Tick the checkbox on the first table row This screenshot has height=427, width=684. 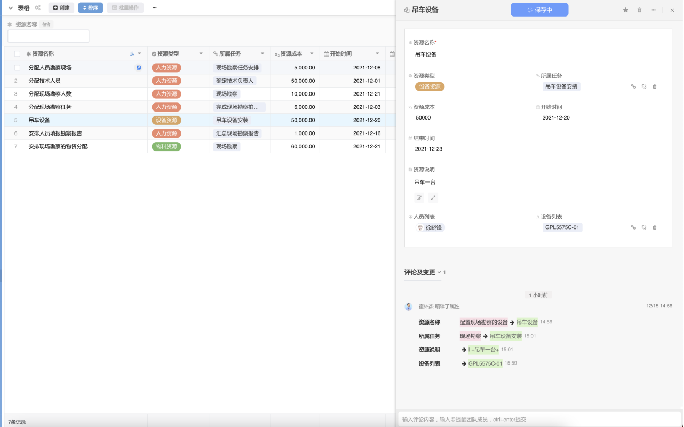pyautogui.click(x=17, y=68)
